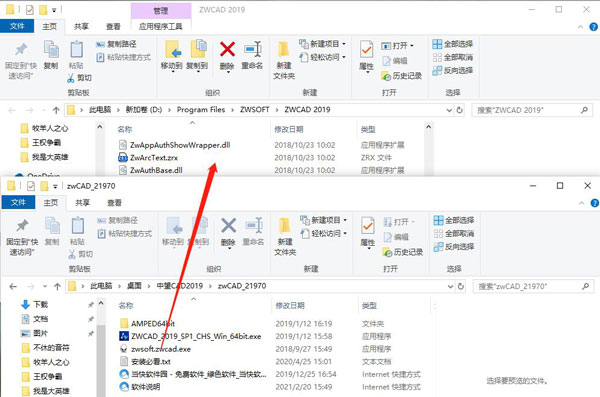Open Easy access (轻松访问) dropdown in zwCAD_21970 window
This screenshot has width=600, height=397.
click(x=324, y=234)
